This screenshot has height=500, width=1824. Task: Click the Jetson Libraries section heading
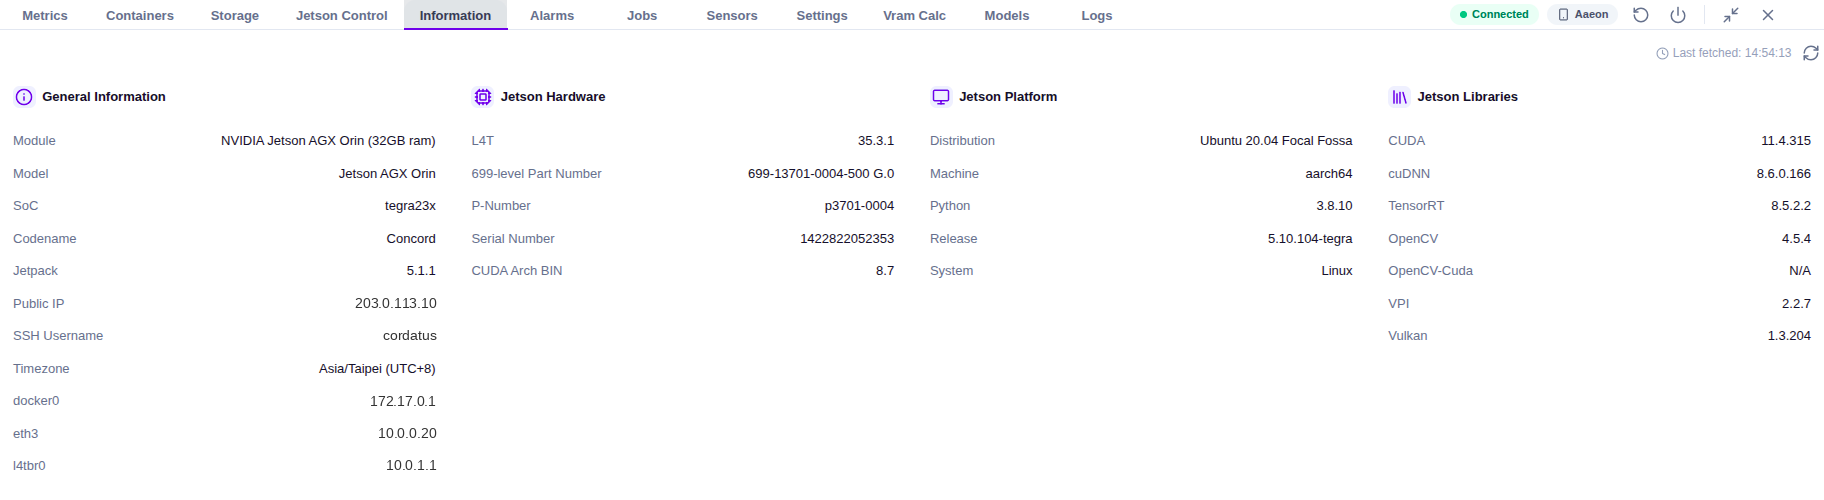click(x=1467, y=97)
